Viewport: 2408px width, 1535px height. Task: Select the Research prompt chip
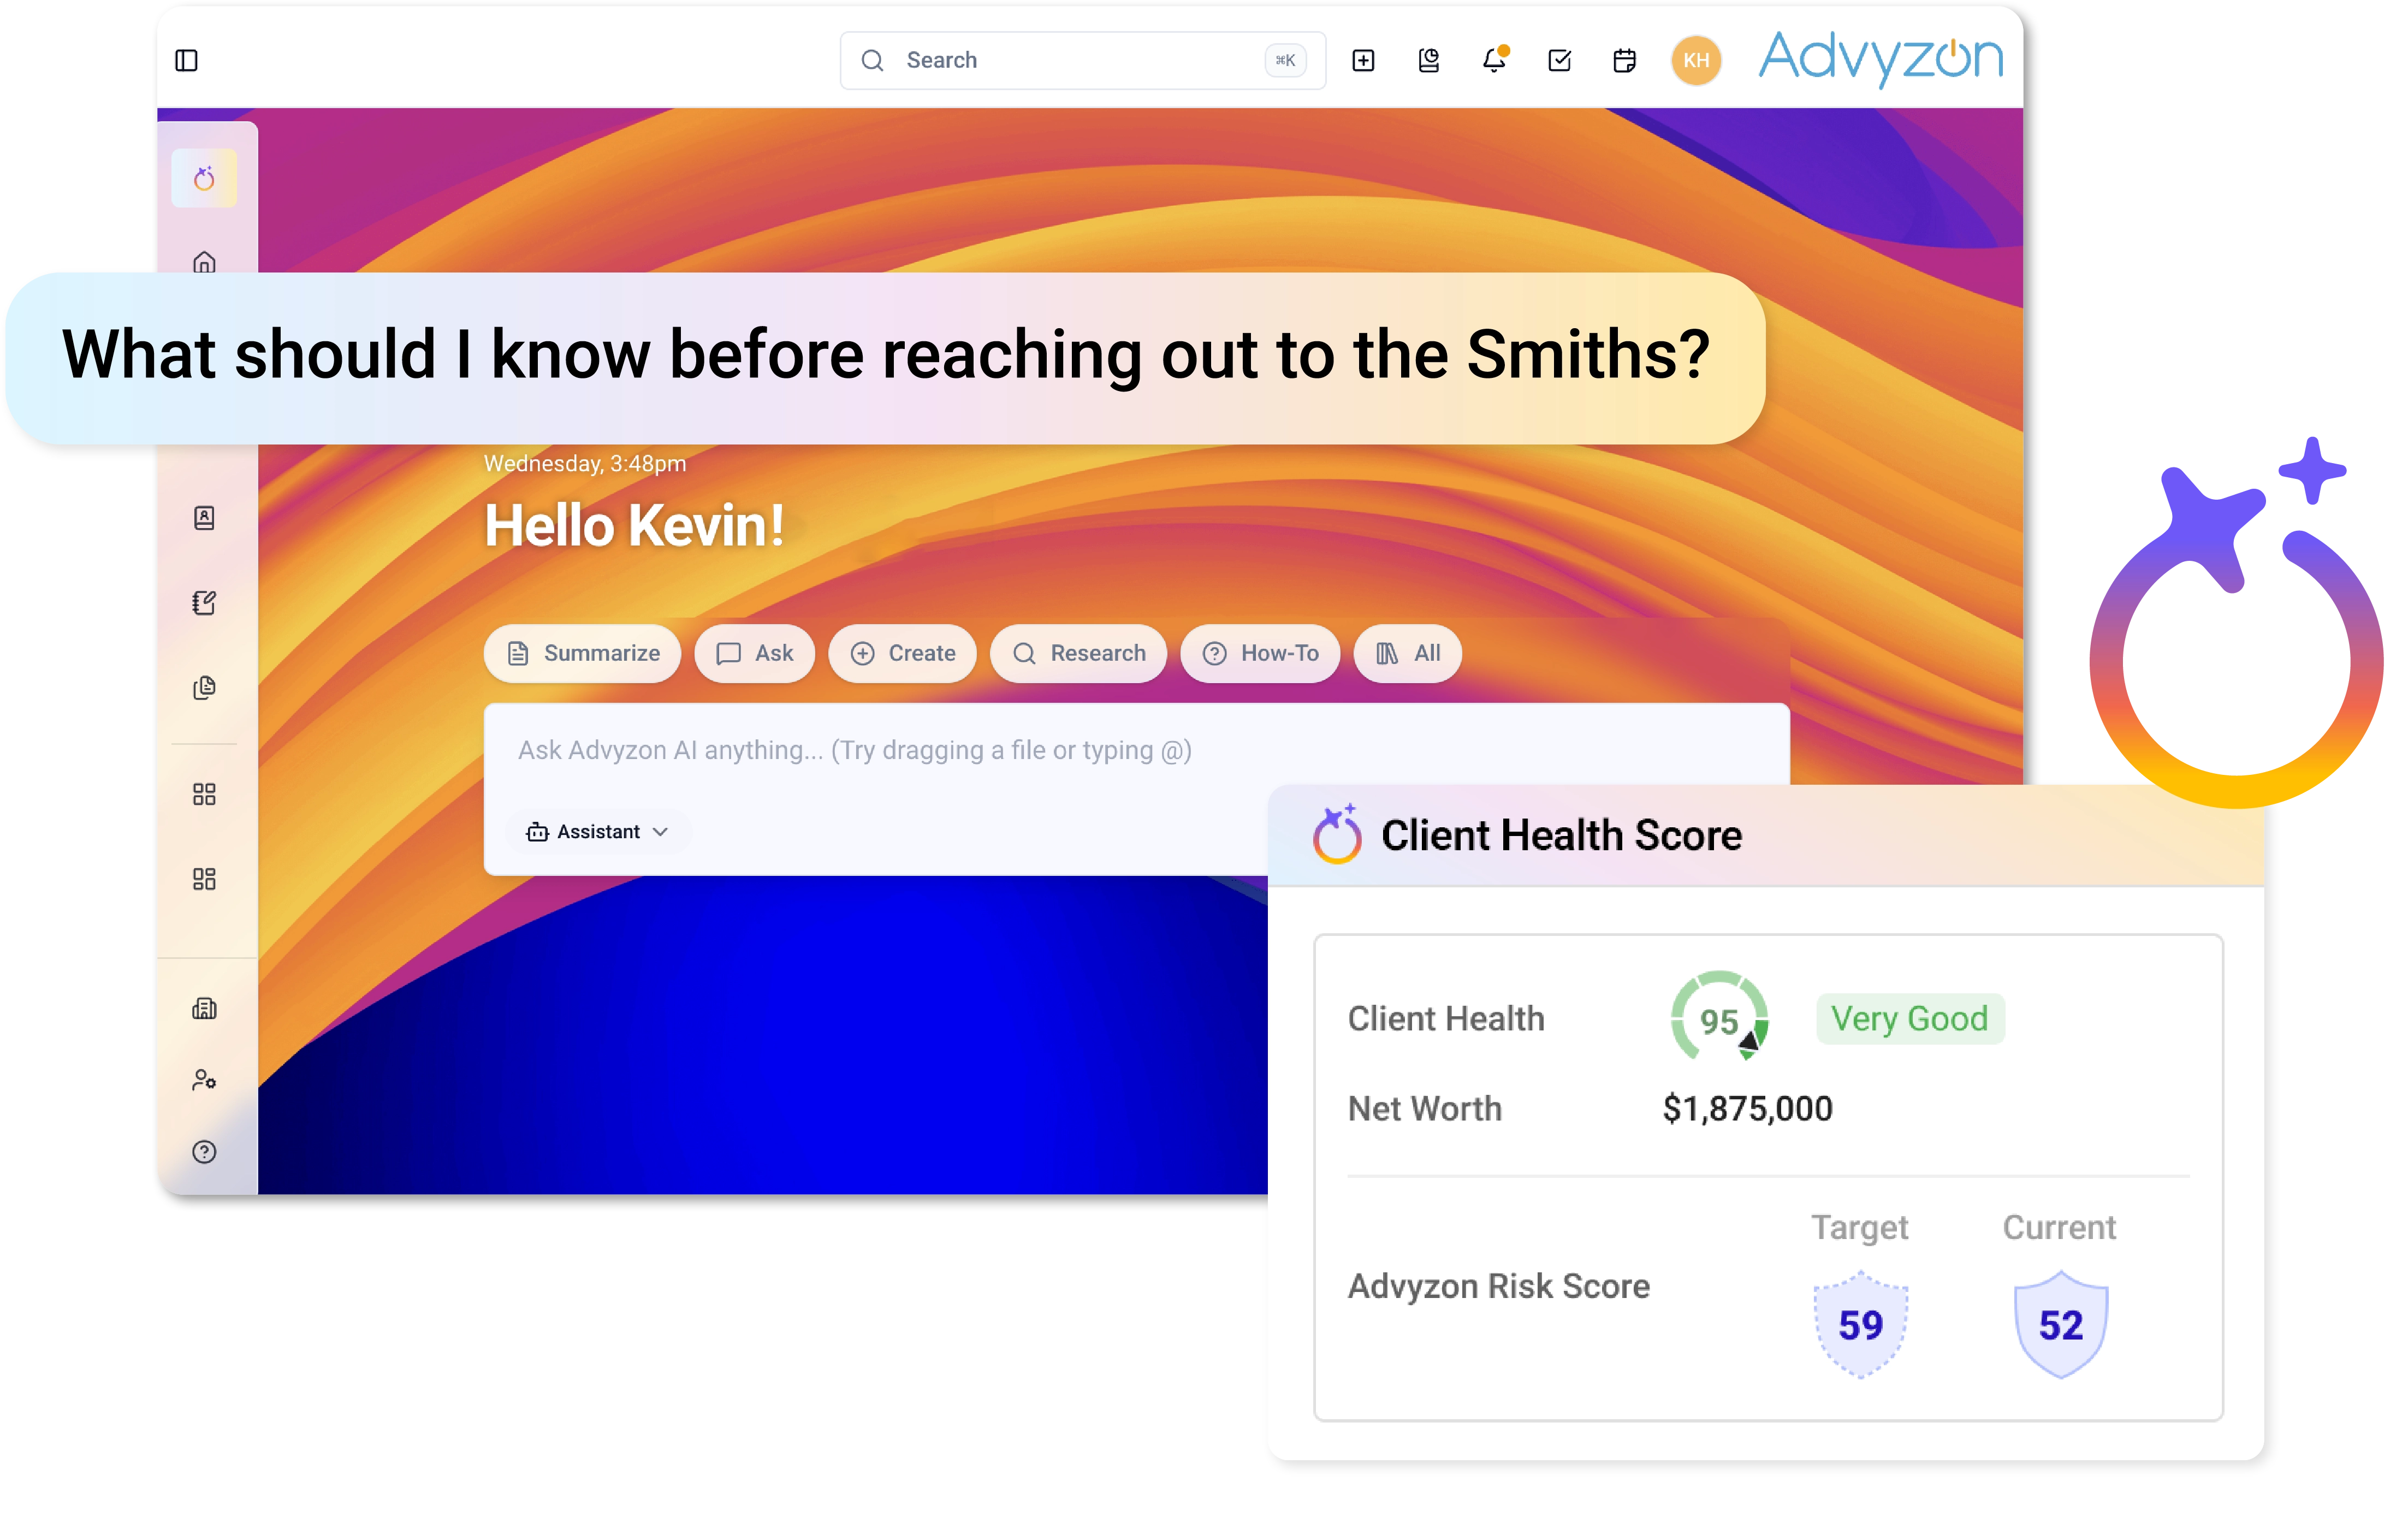pos(1078,654)
